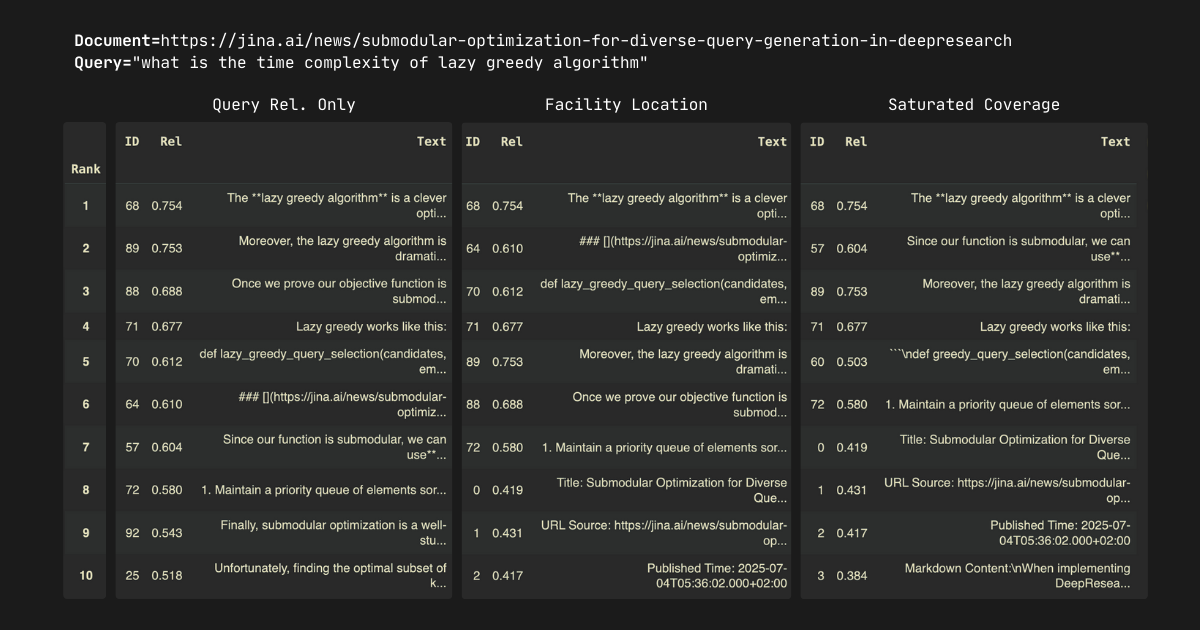The image size is (1200, 630).
Task: Select rank number 4 in the Rank column
Action: (86, 326)
